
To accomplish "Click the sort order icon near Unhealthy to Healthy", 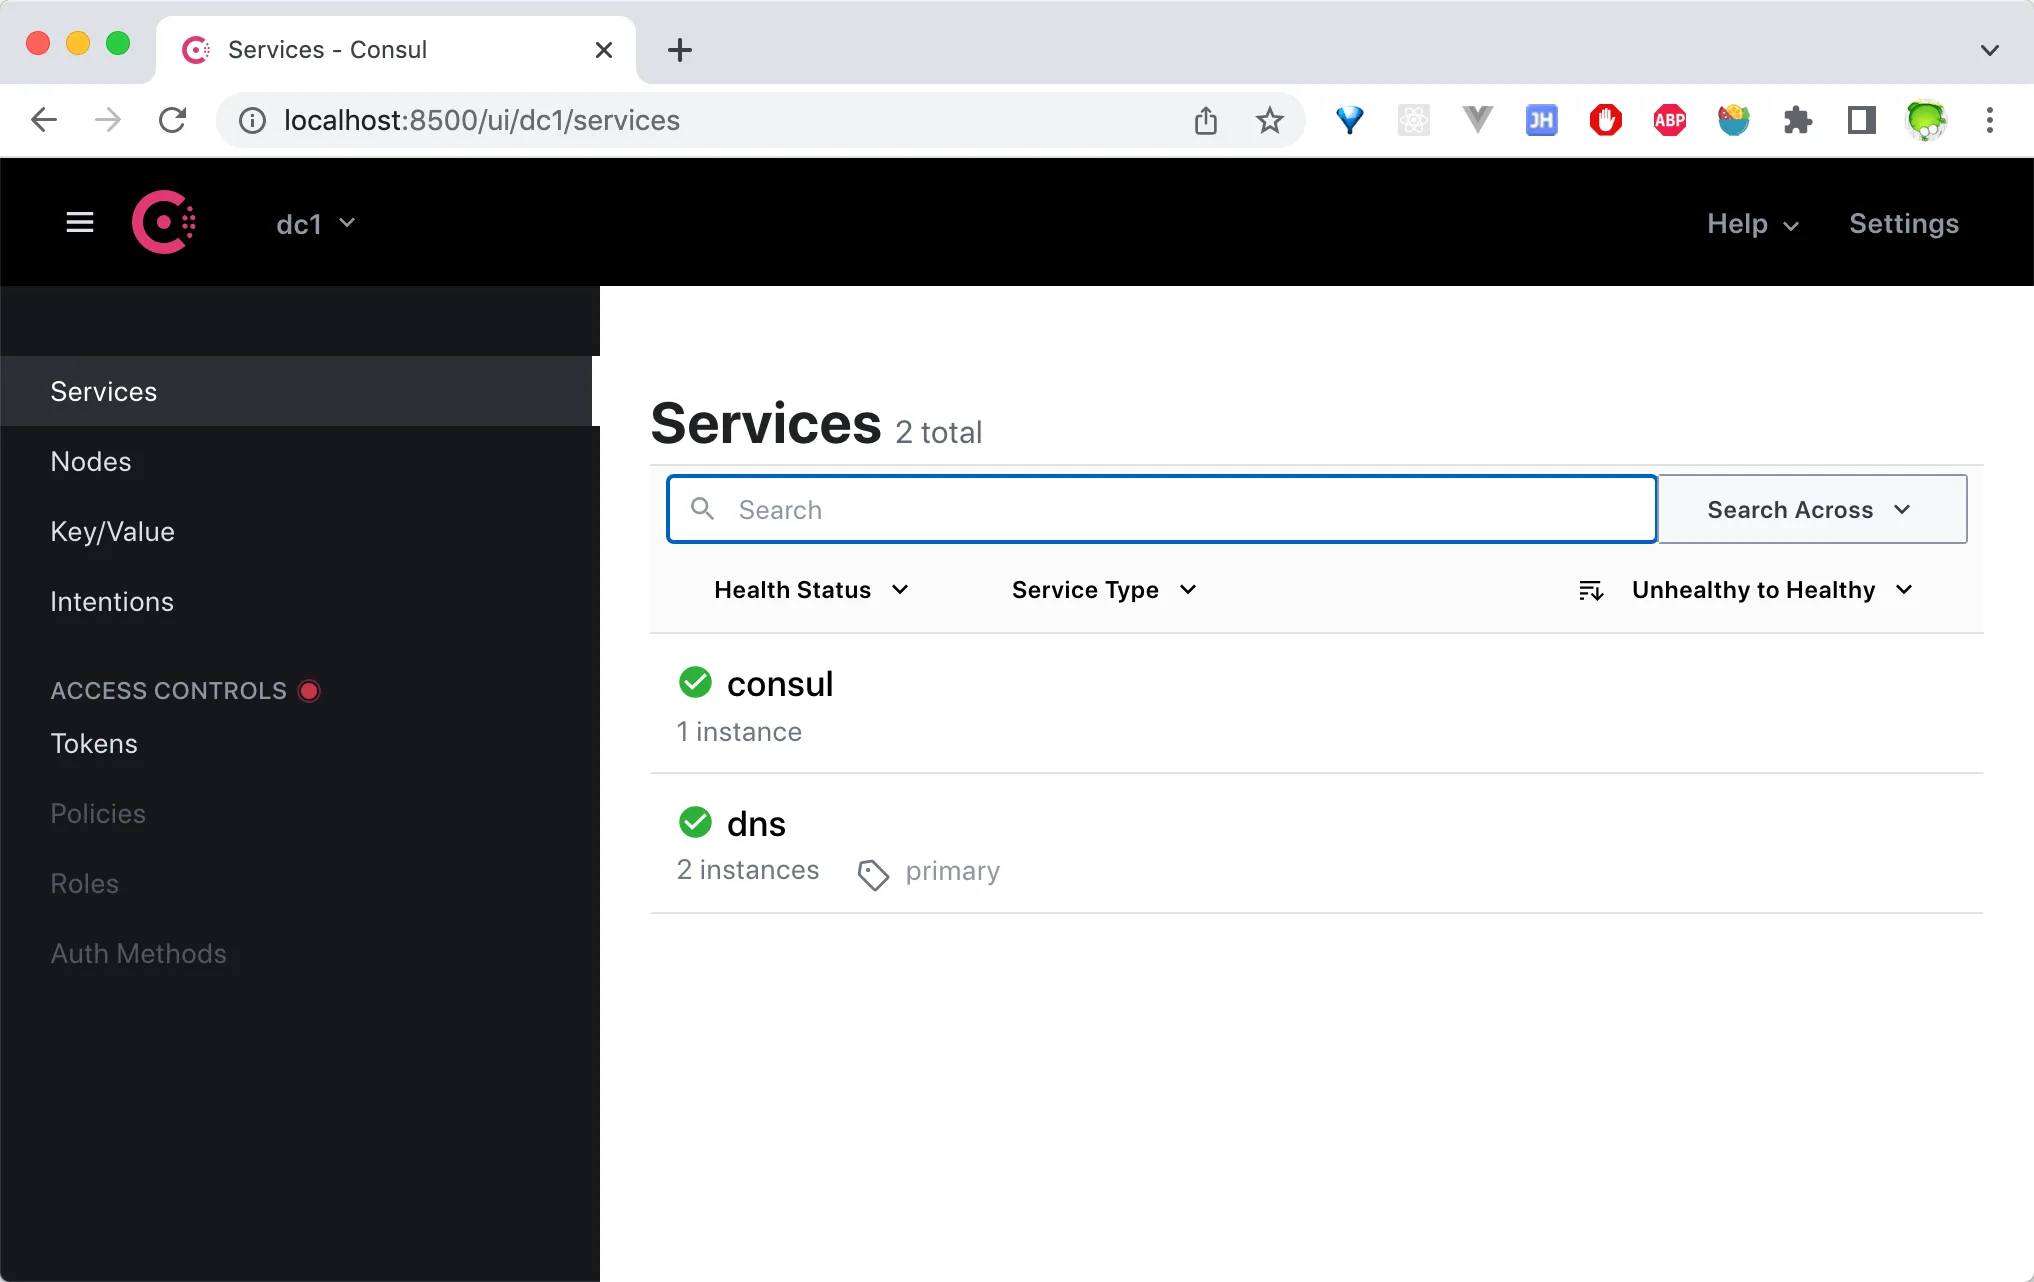I will point(1590,590).
